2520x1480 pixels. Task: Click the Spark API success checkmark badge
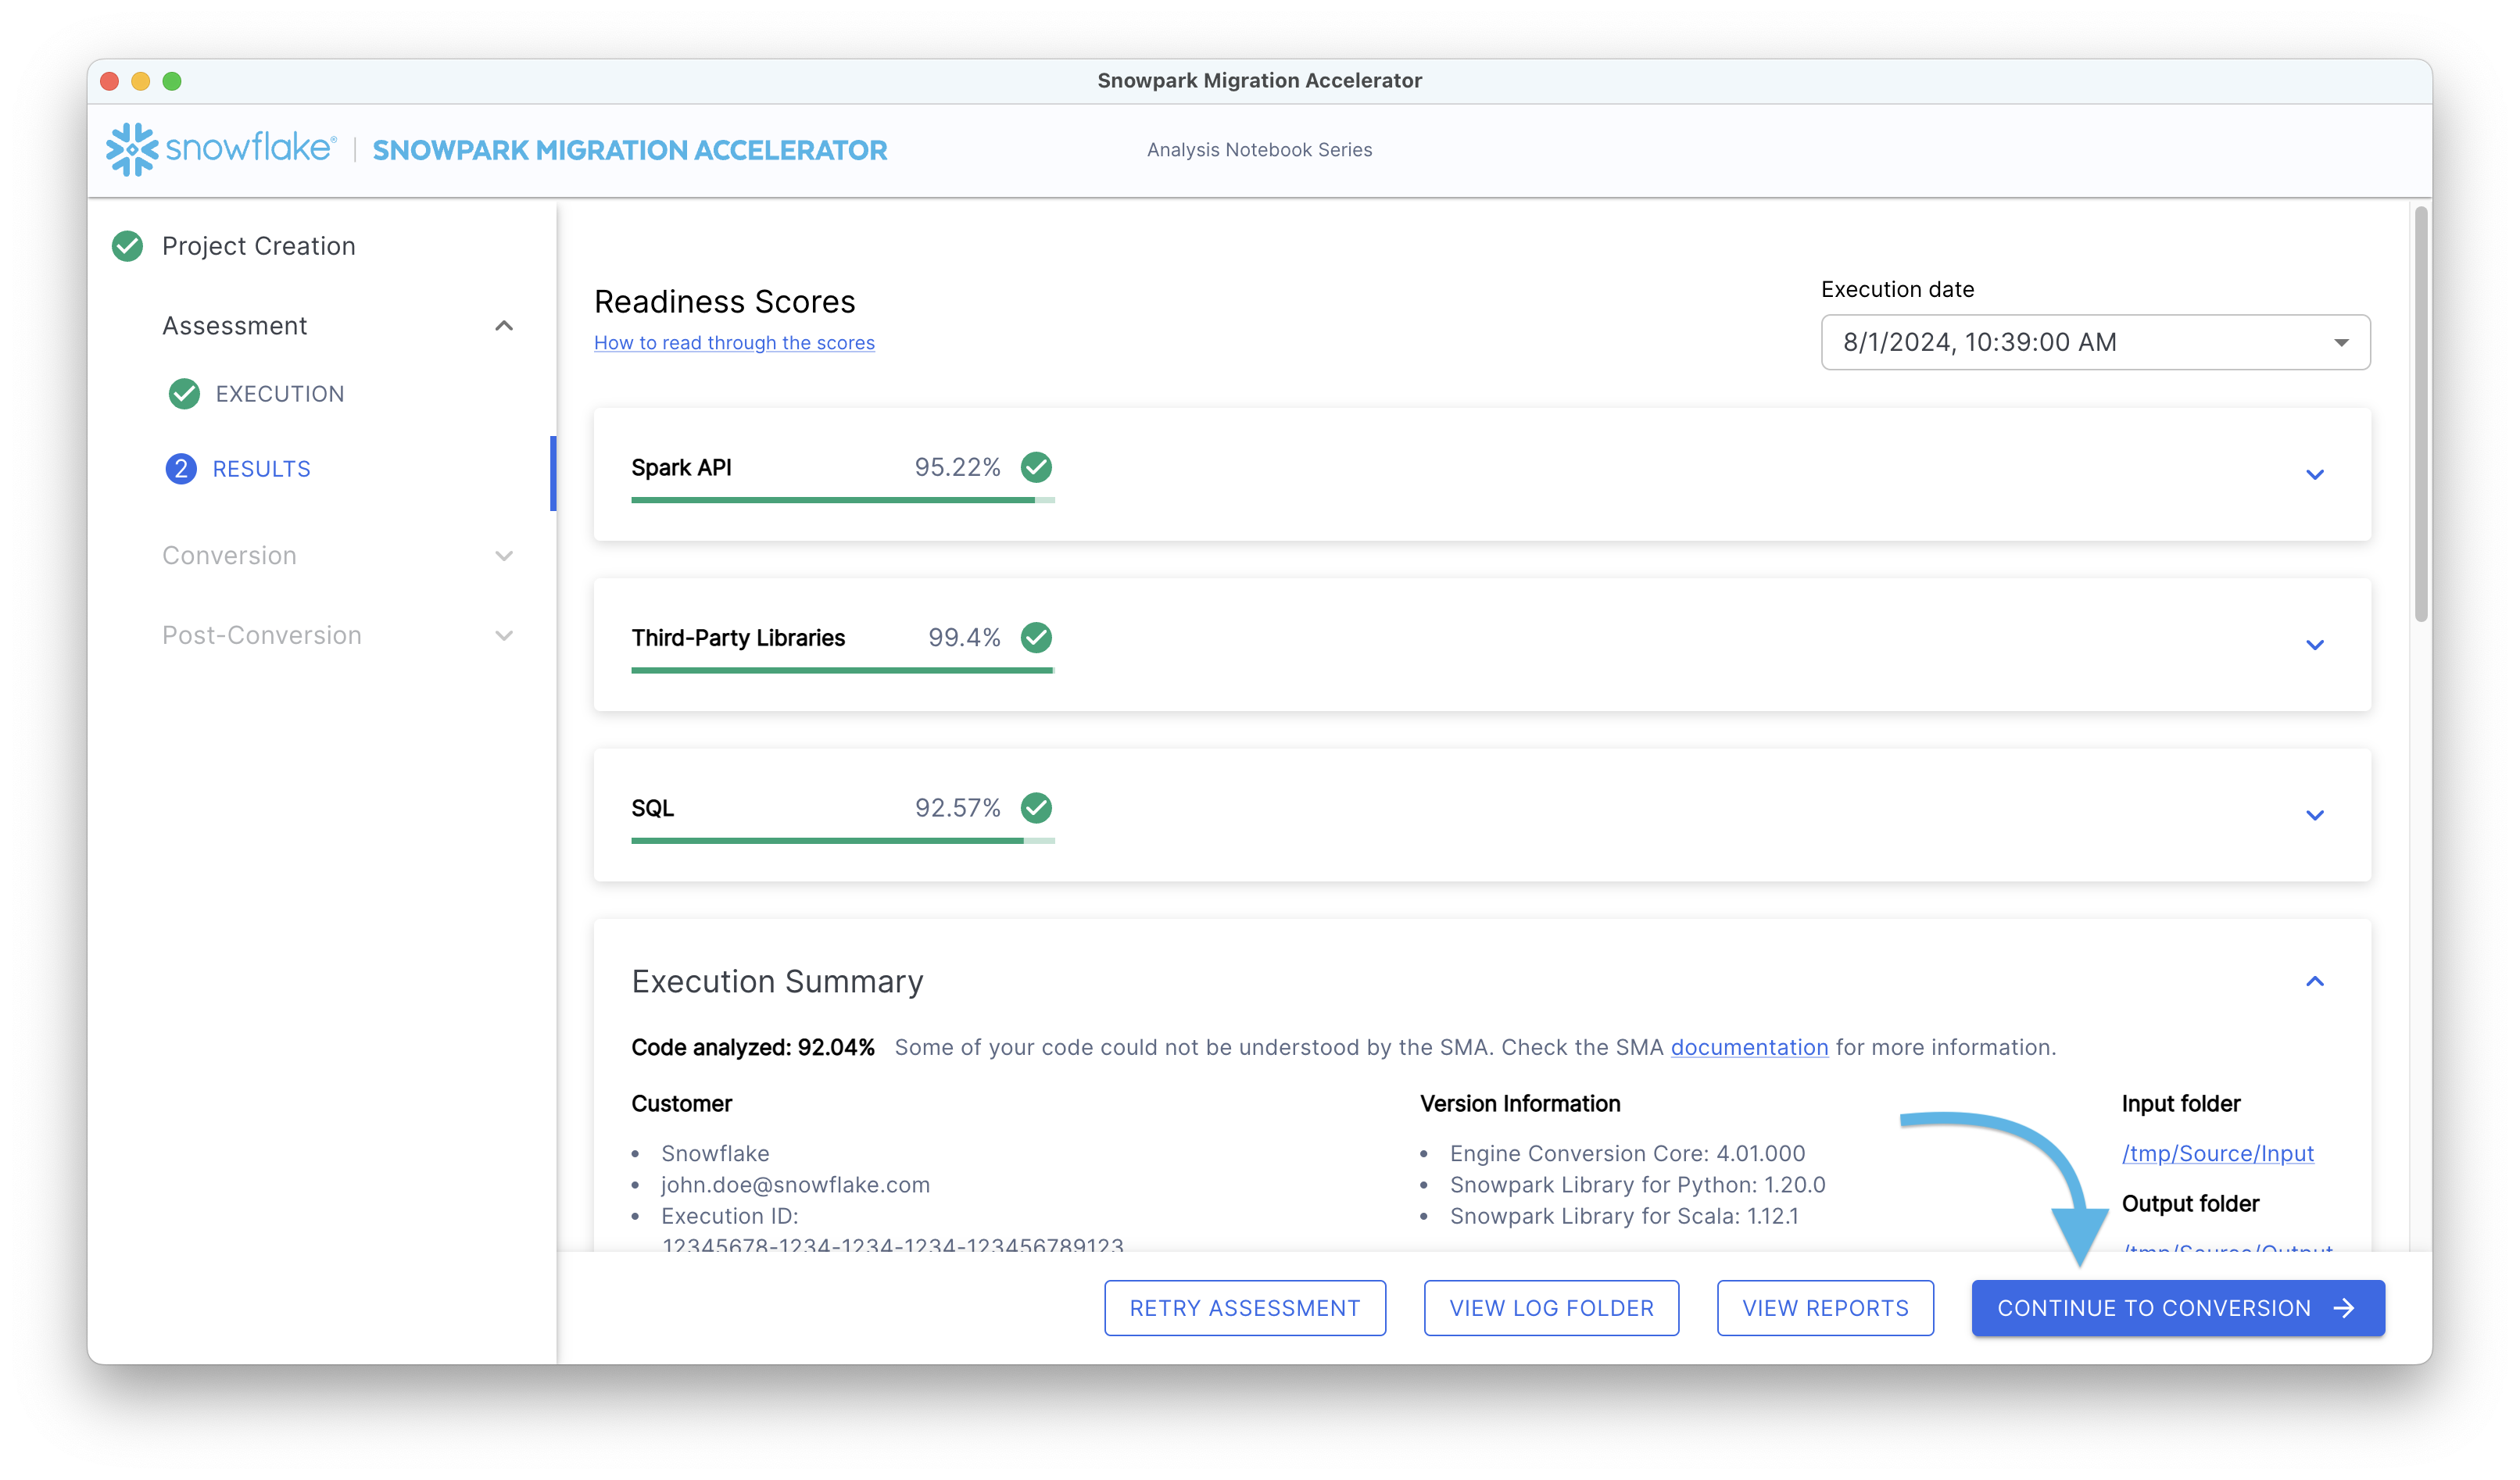[1037, 467]
